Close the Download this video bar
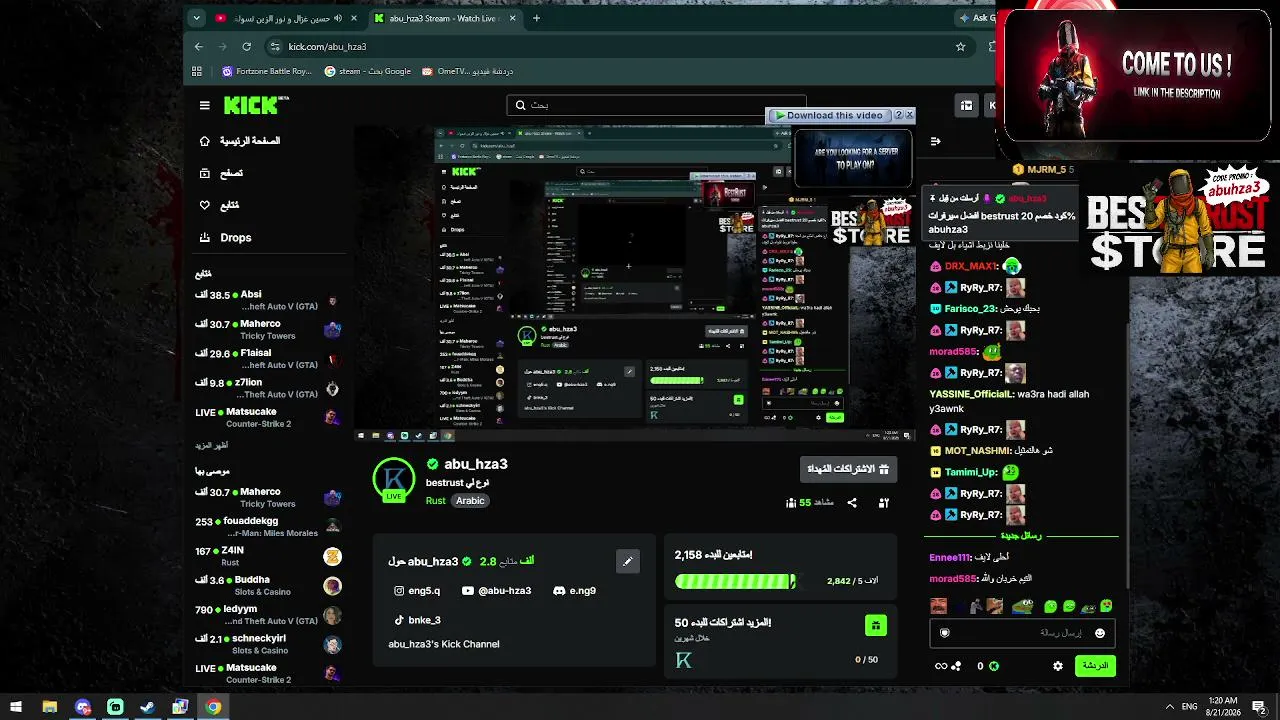 [x=909, y=115]
